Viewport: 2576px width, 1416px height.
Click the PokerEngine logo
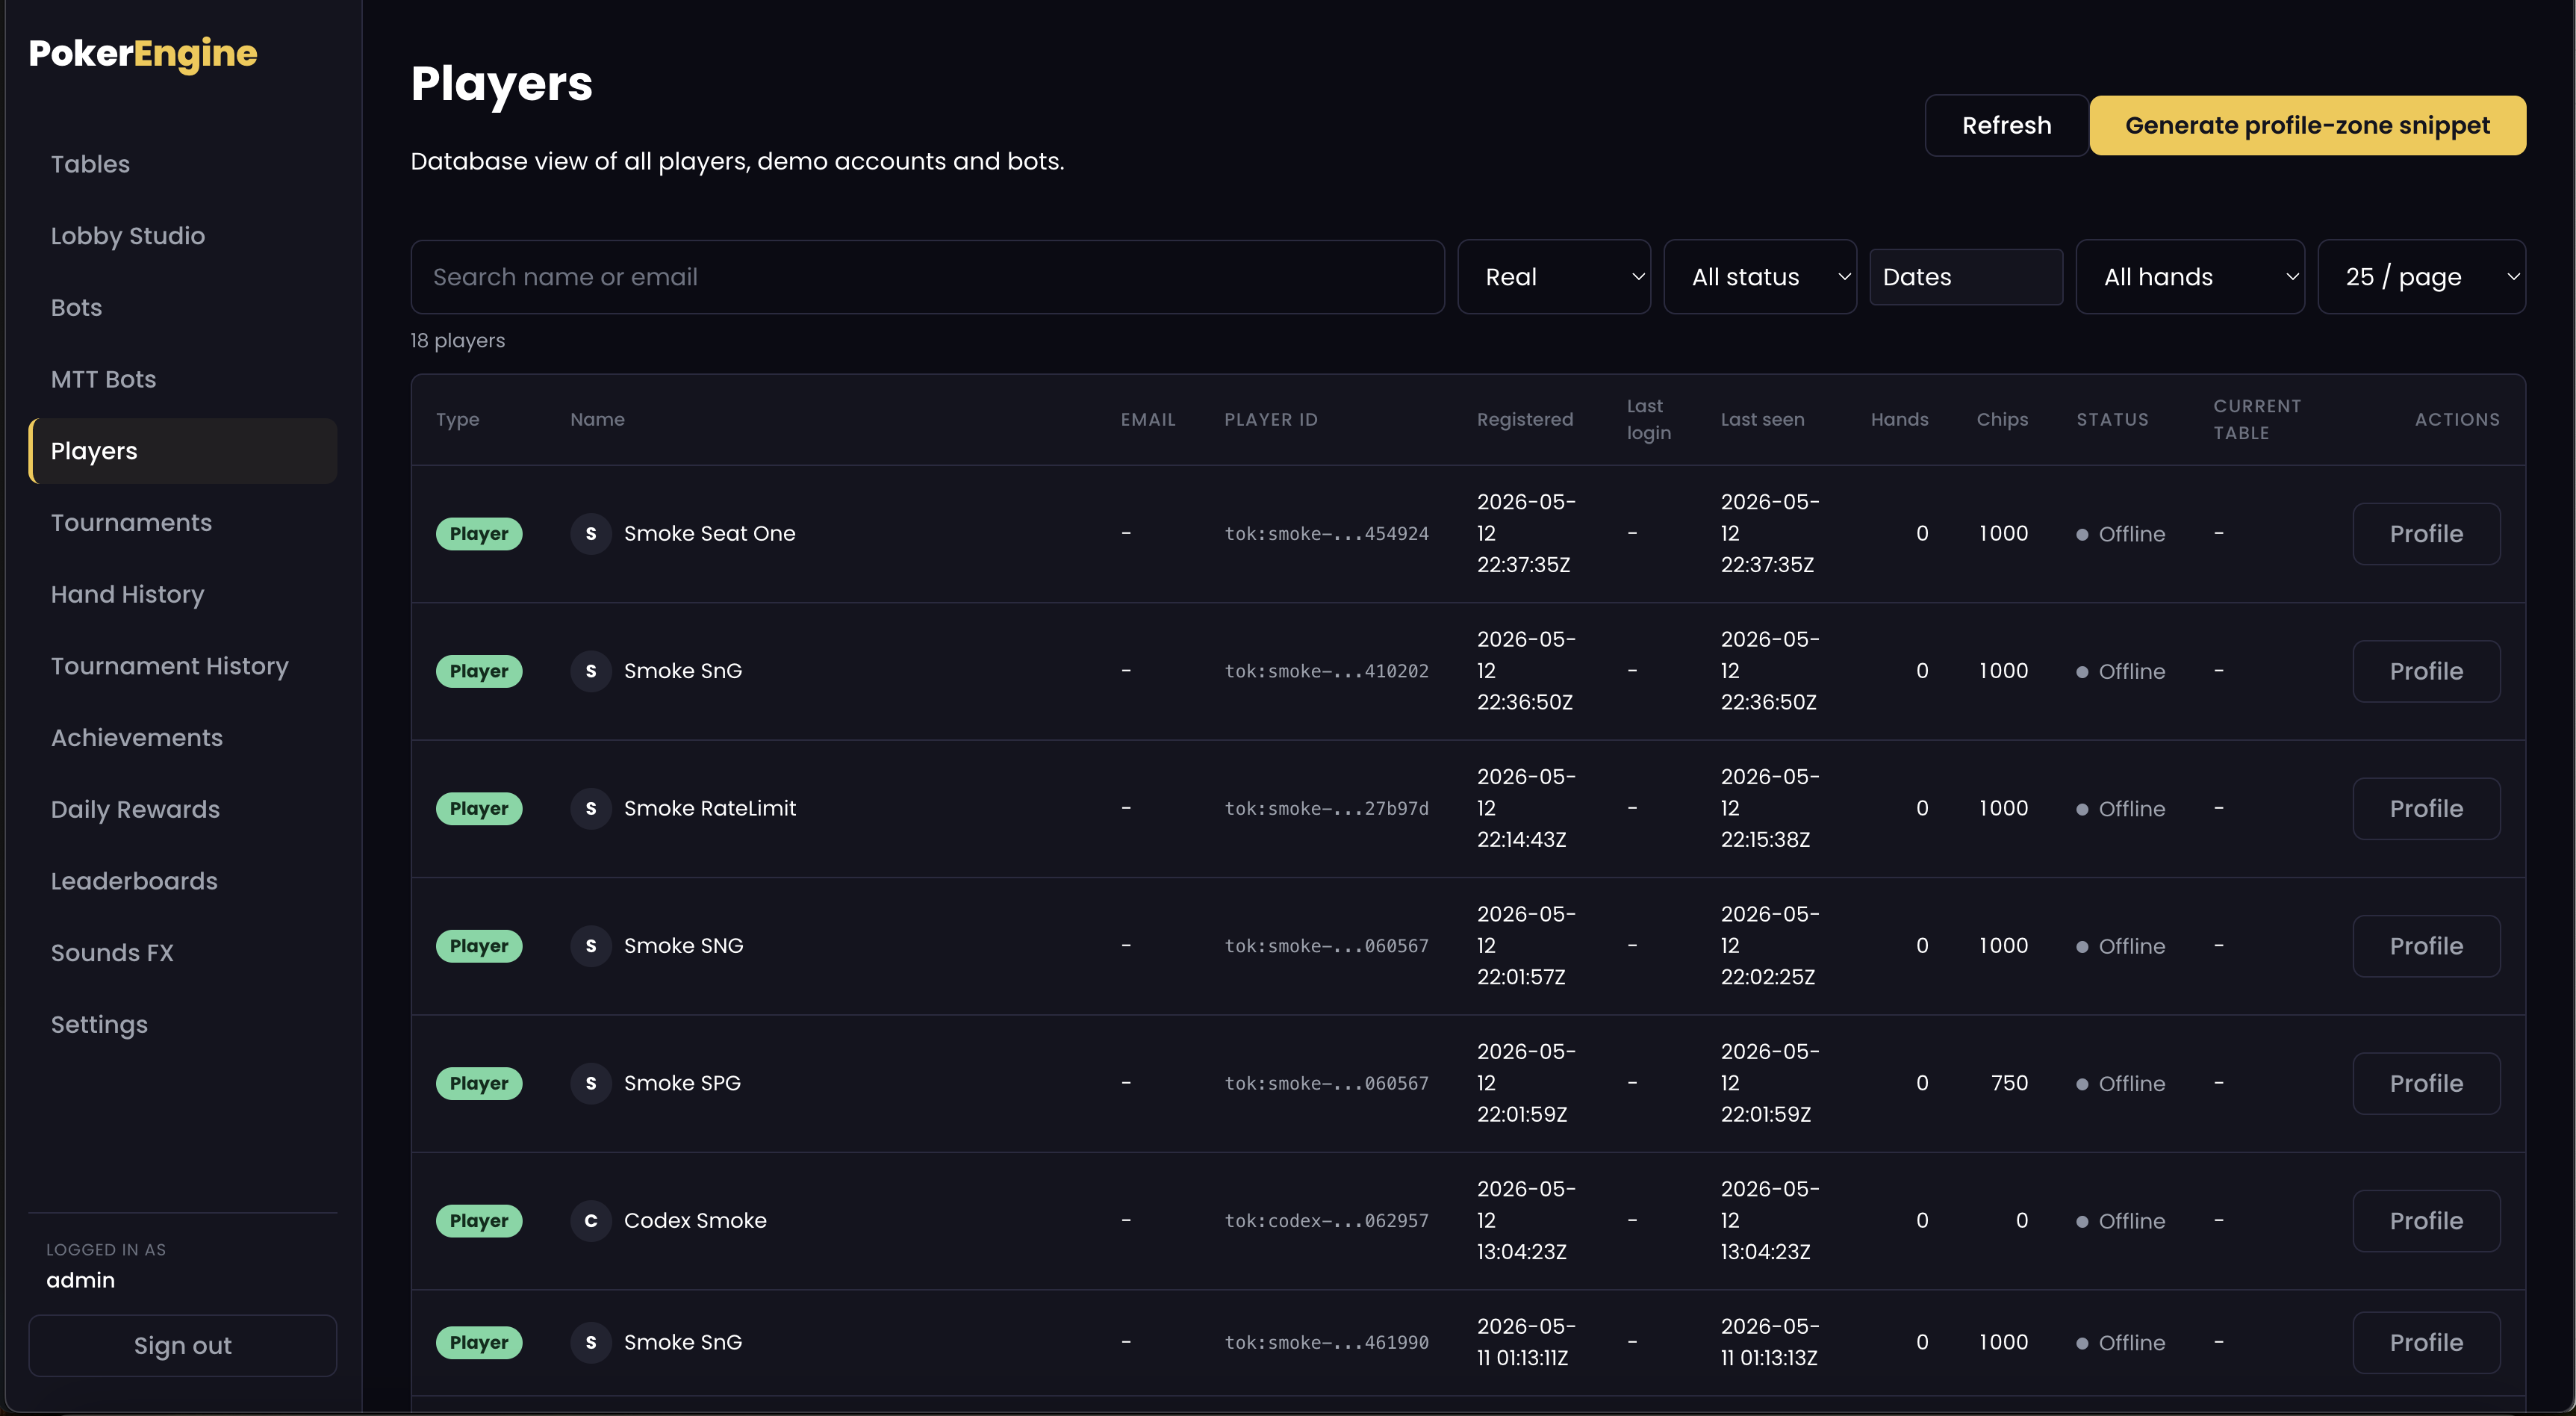(143, 54)
